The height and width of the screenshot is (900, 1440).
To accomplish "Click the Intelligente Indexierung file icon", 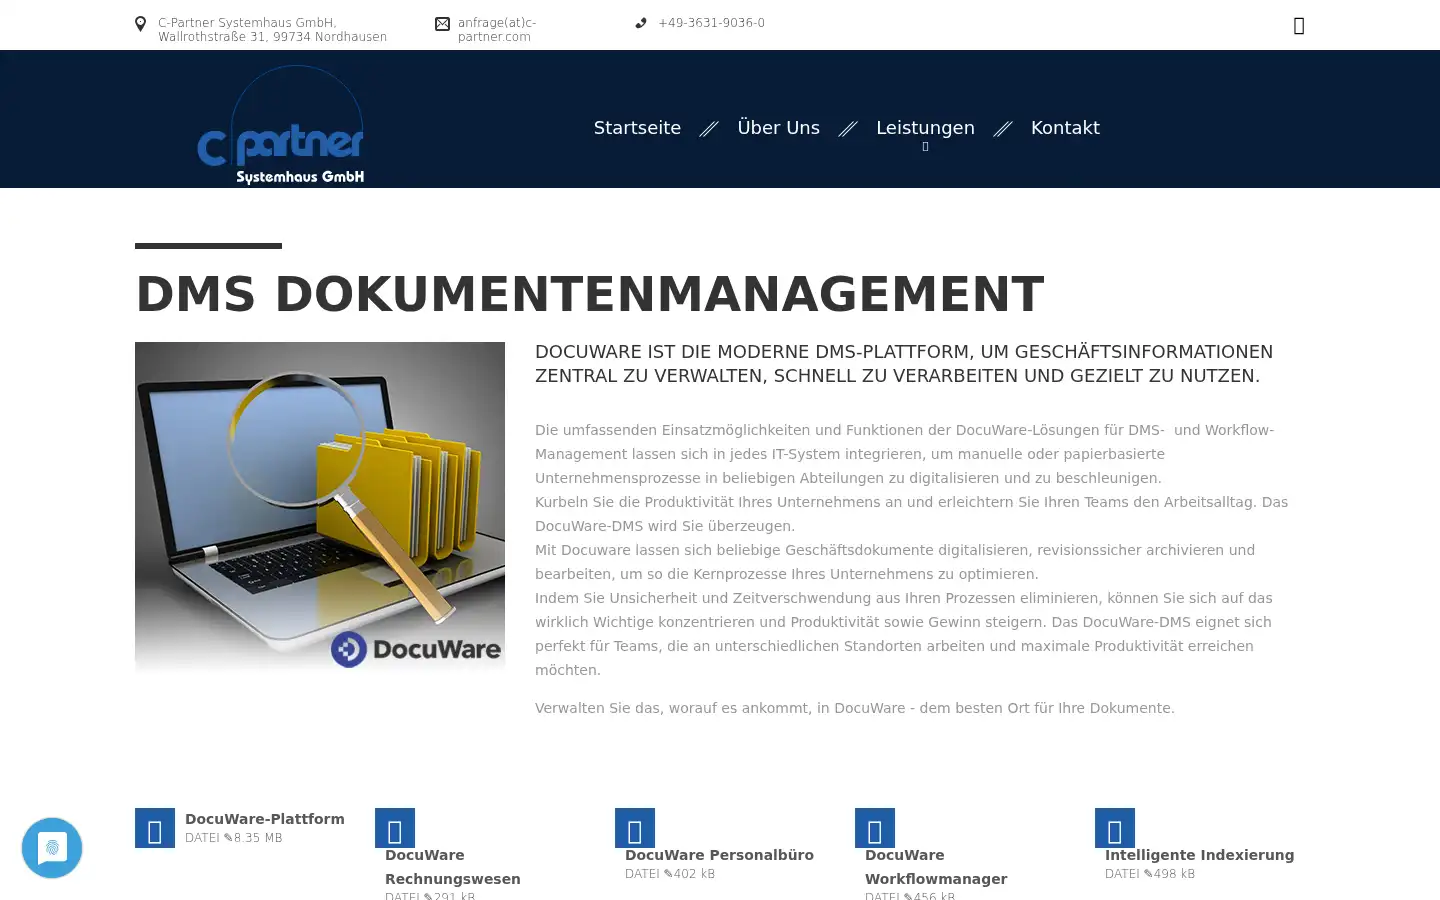I will (x=1115, y=828).
